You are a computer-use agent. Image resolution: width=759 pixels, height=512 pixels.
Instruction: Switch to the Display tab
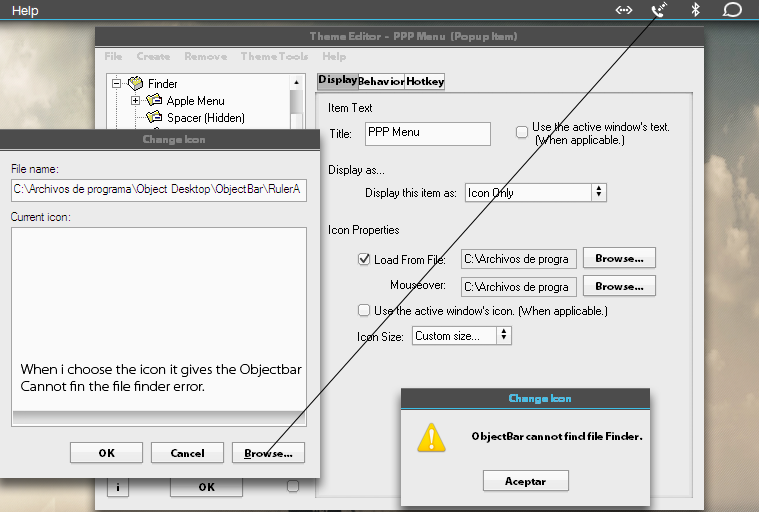(x=337, y=80)
